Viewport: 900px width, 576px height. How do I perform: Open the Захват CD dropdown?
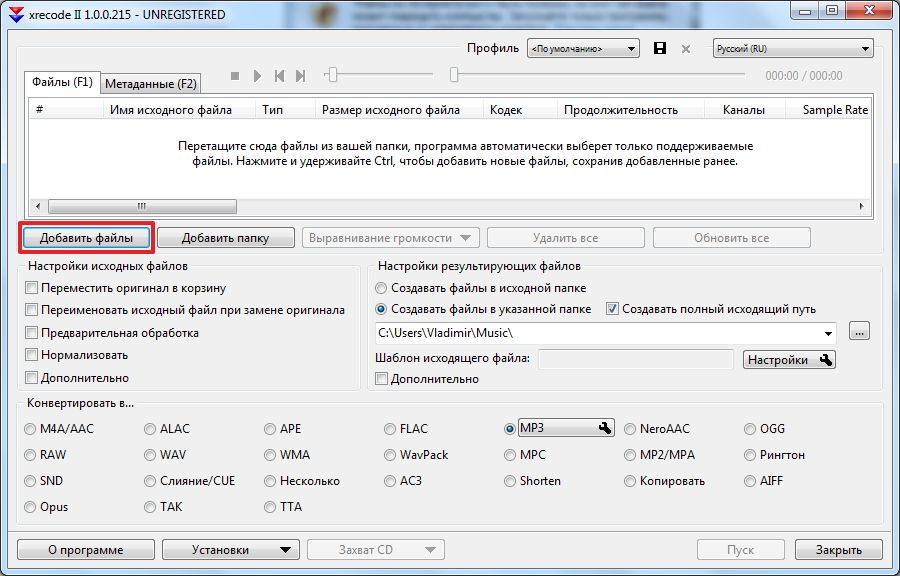[x=375, y=550]
